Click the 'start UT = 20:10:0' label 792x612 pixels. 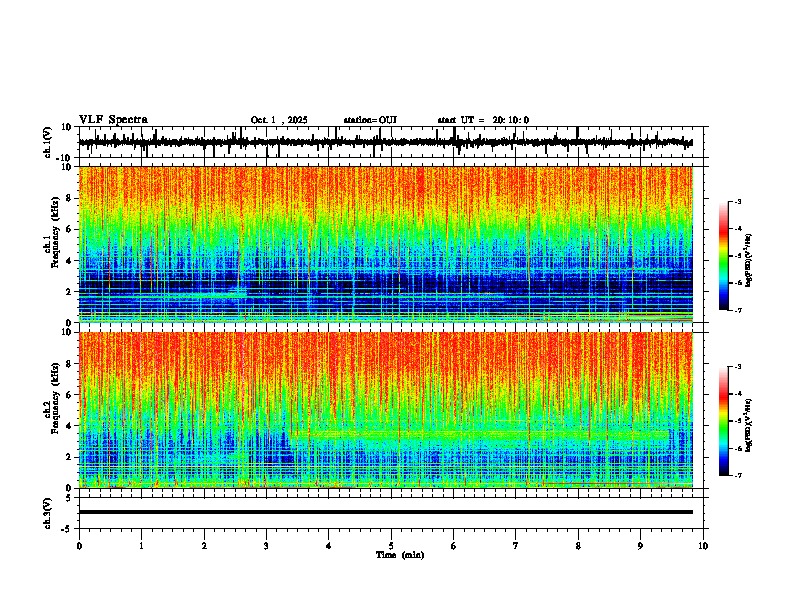click(483, 120)
